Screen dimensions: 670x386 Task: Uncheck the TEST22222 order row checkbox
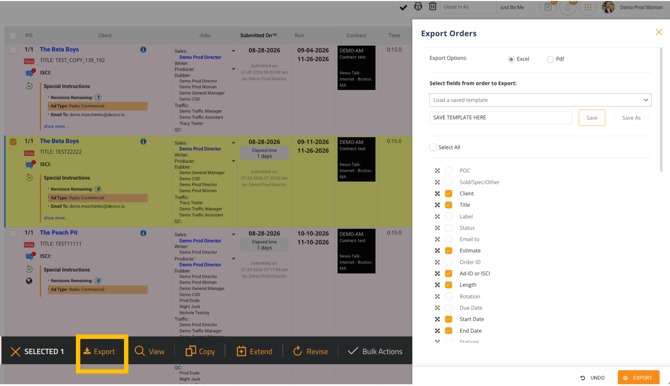[13, 142]
